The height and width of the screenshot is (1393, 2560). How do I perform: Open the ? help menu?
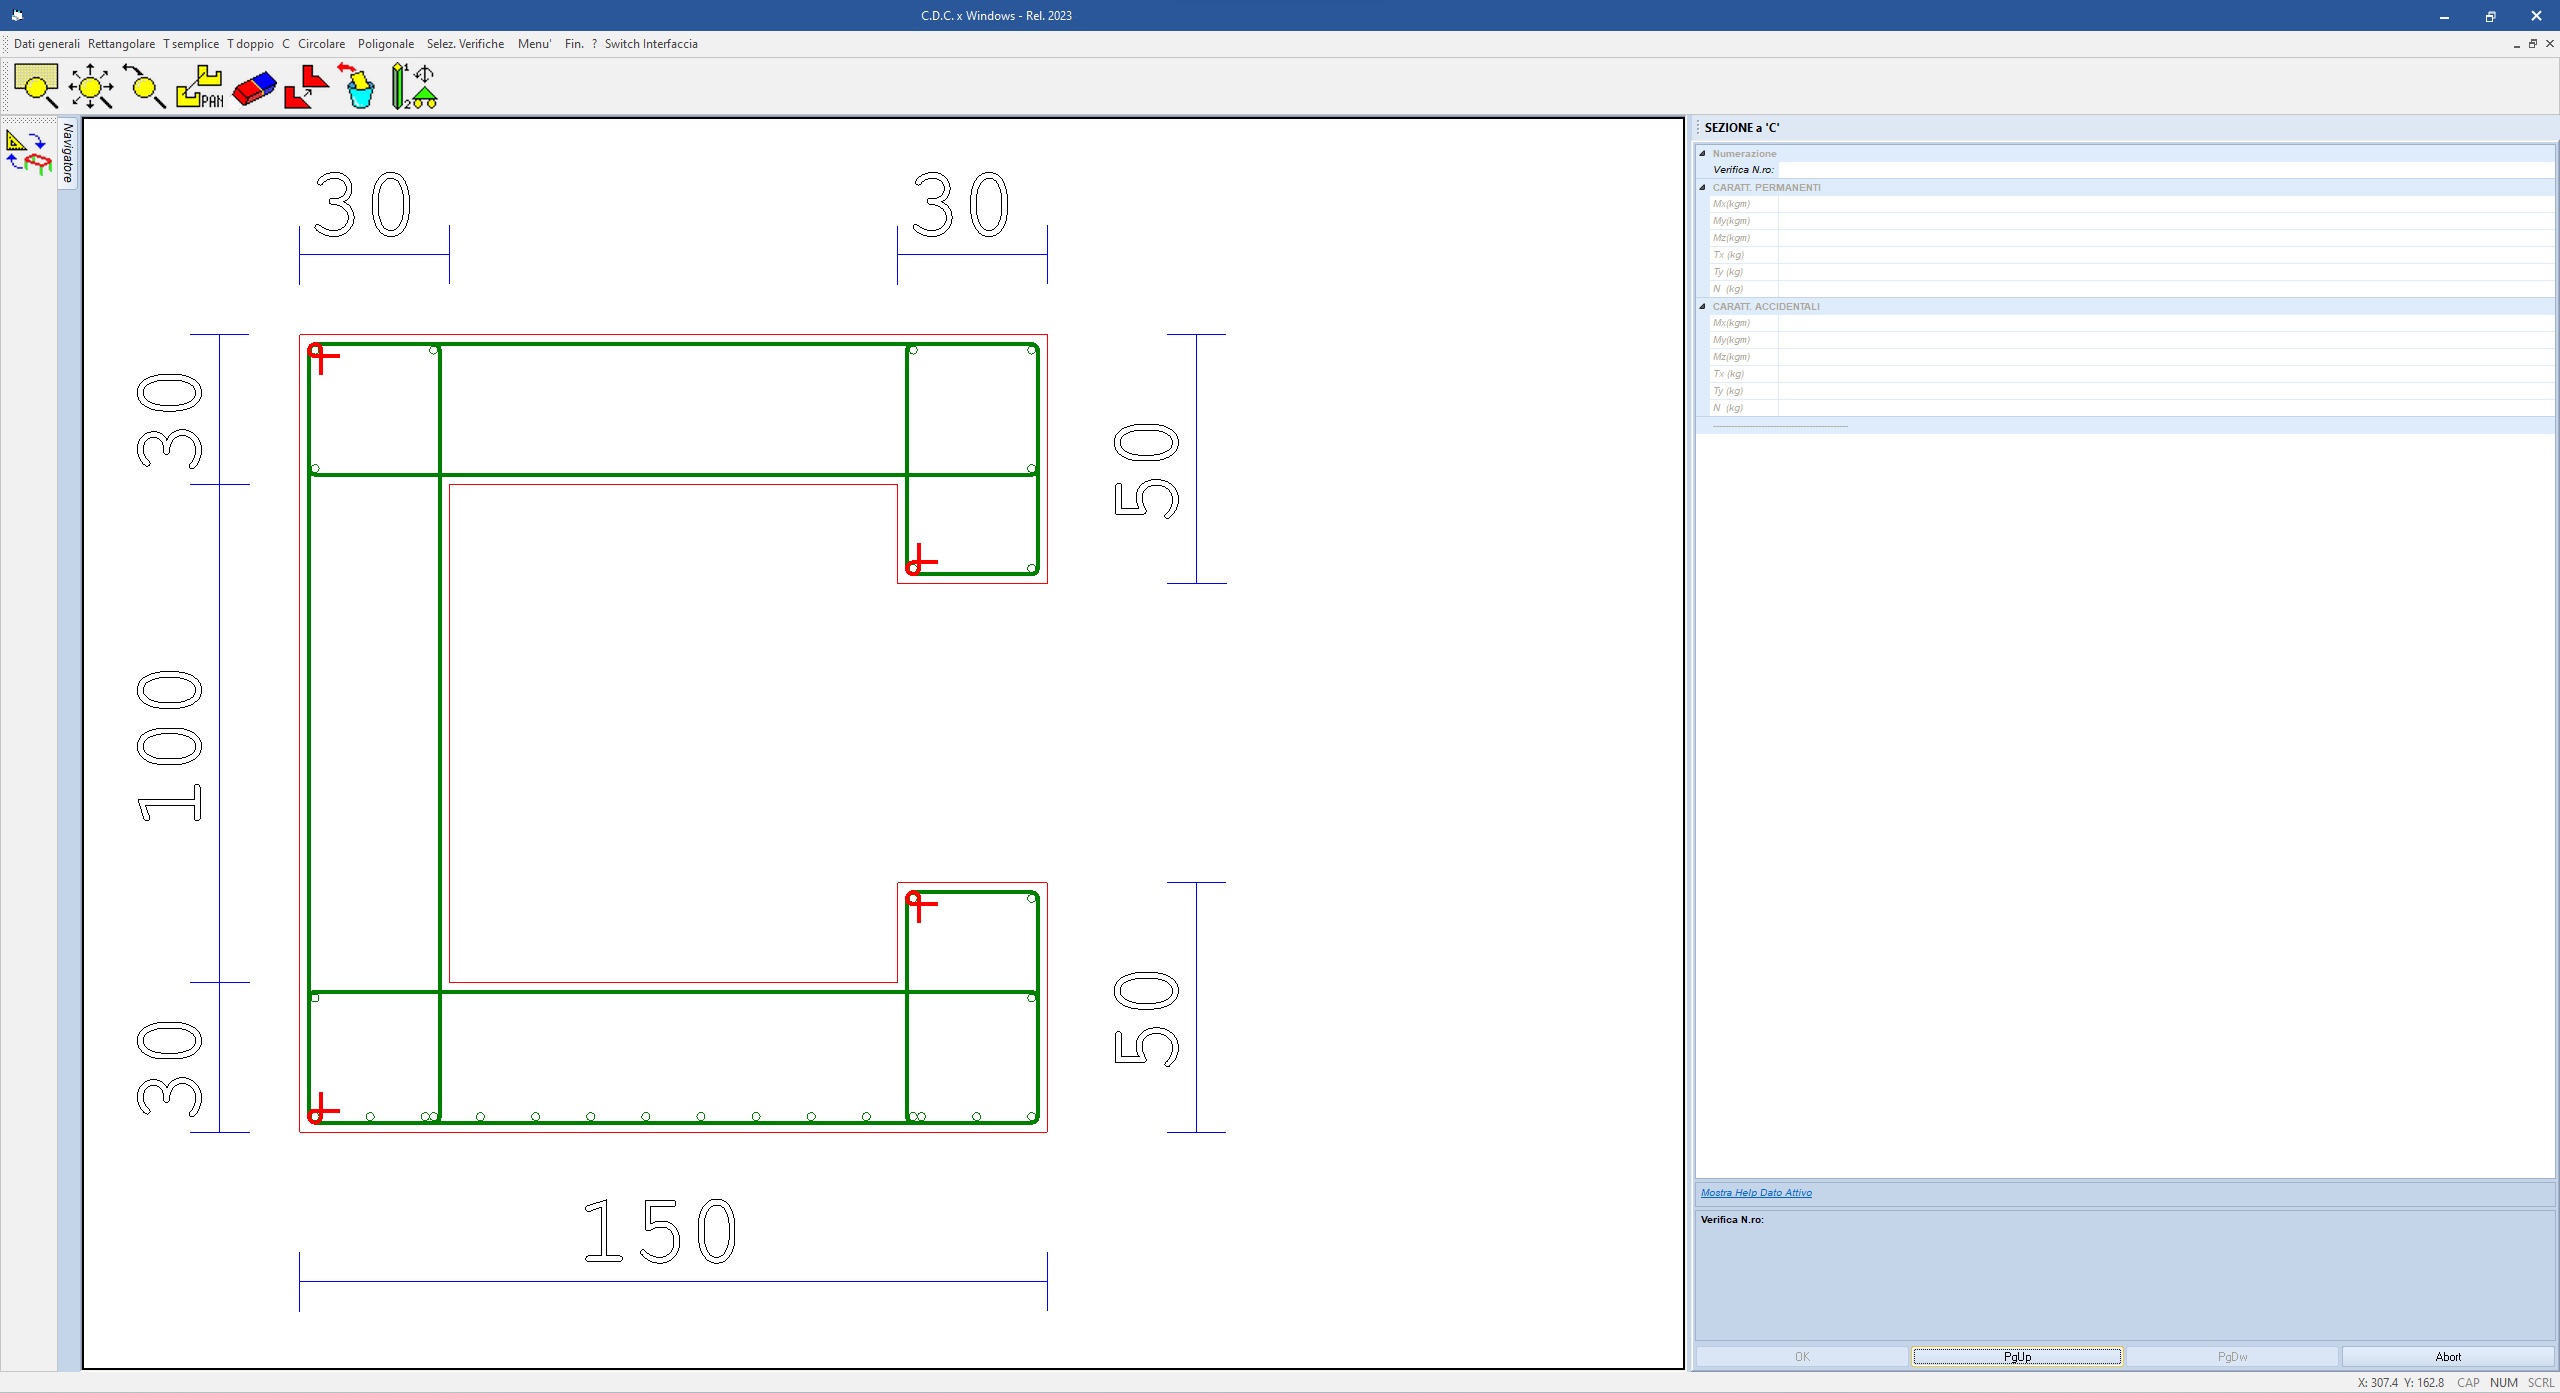(594, 44)
